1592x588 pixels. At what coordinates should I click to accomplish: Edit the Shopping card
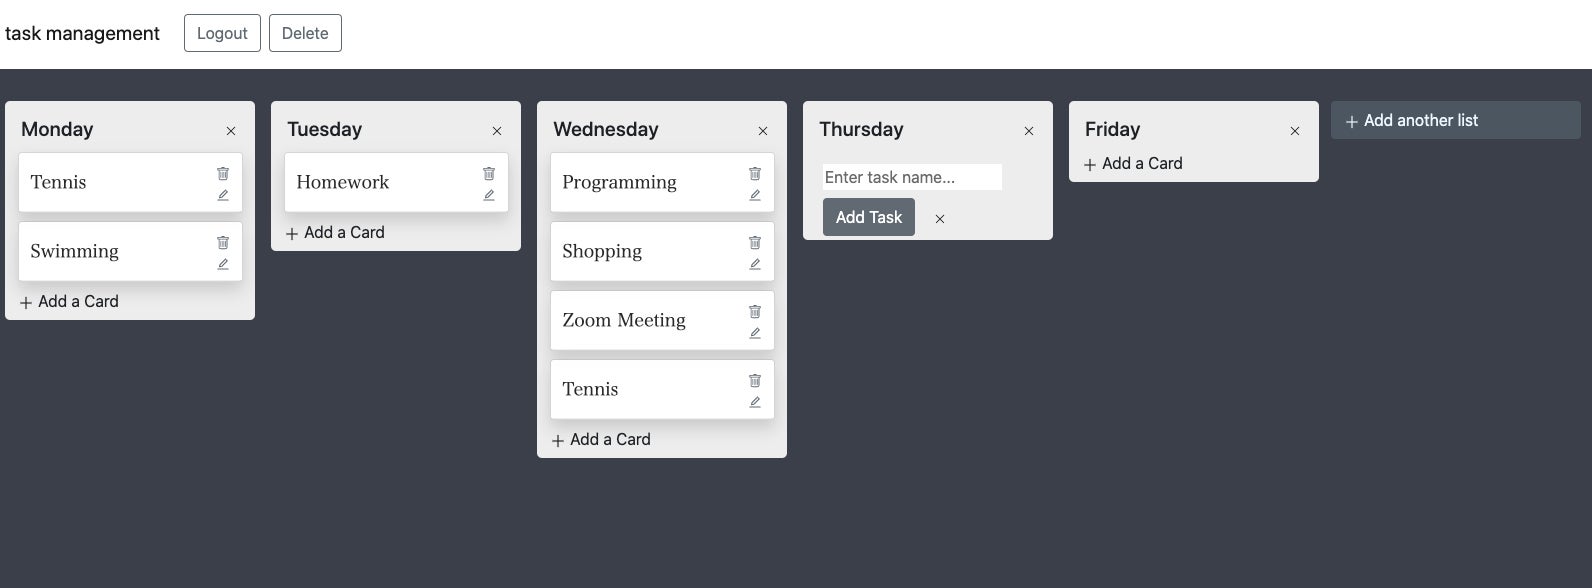coord(755,264)
